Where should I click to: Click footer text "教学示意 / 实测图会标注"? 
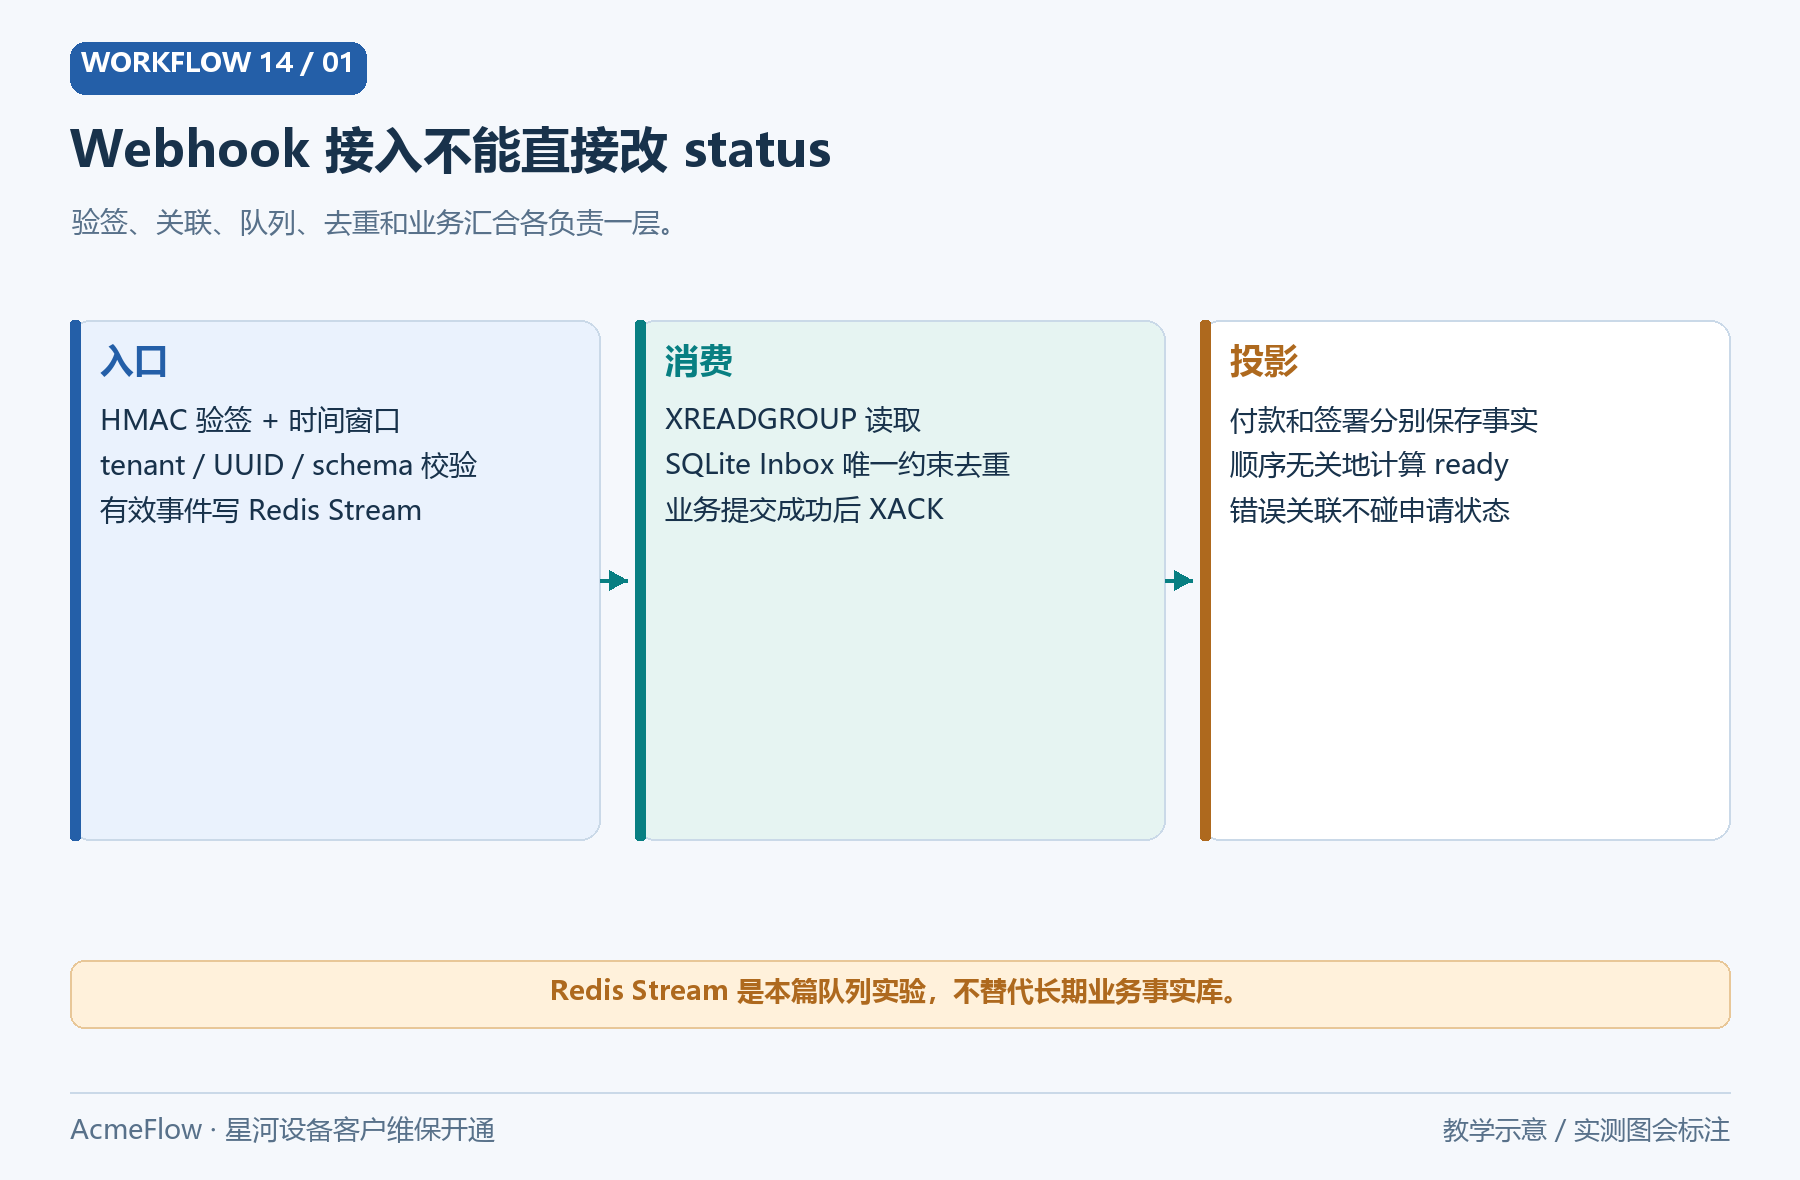click(x=1586, y=1130)
